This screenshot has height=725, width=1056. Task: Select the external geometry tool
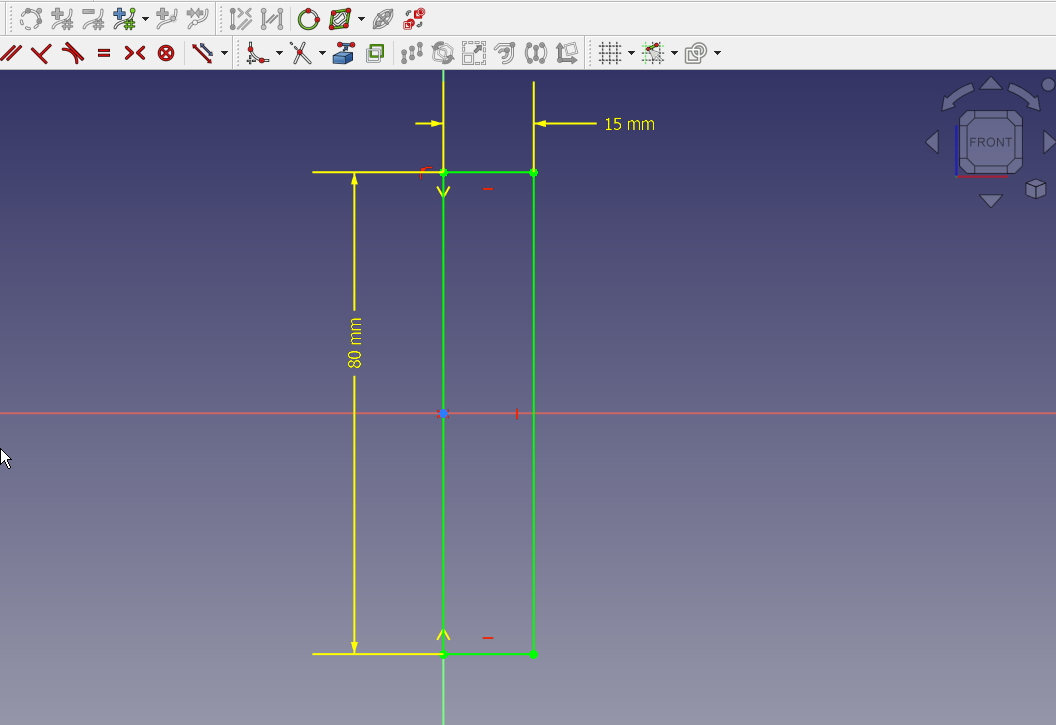(x=344, y=53)
